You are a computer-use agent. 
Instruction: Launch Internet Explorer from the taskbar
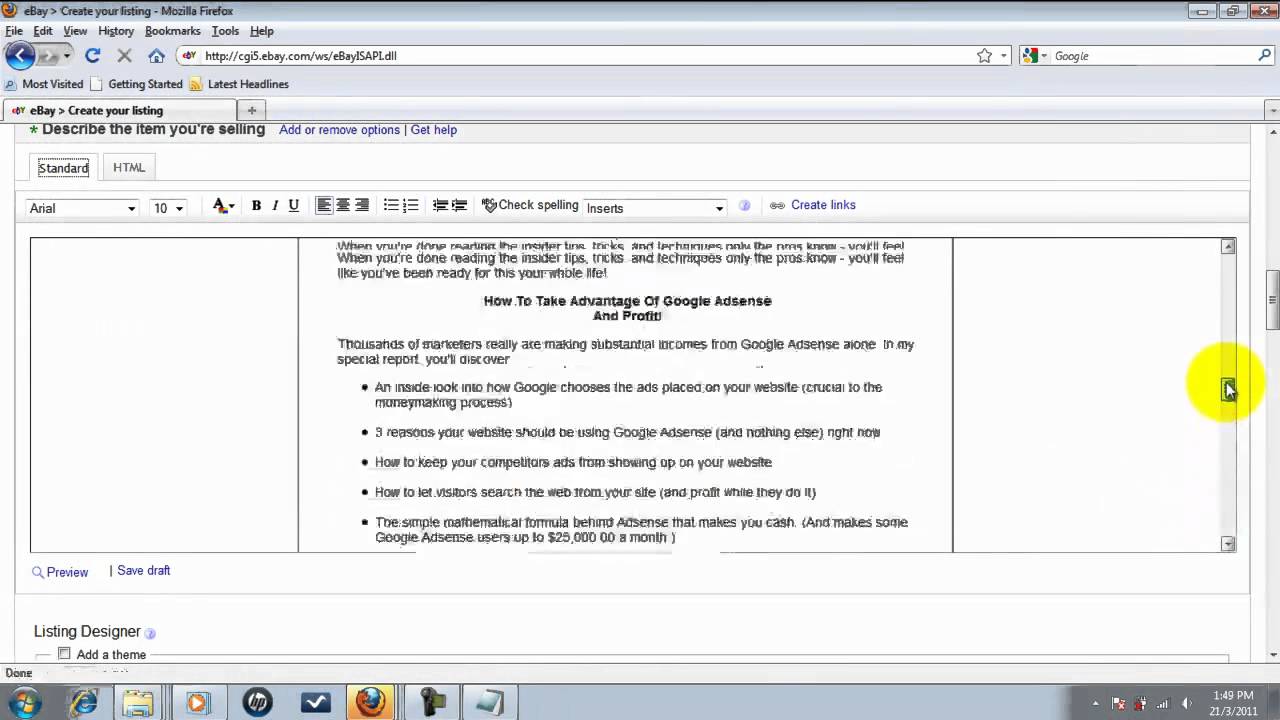click(x=83, y=702)
